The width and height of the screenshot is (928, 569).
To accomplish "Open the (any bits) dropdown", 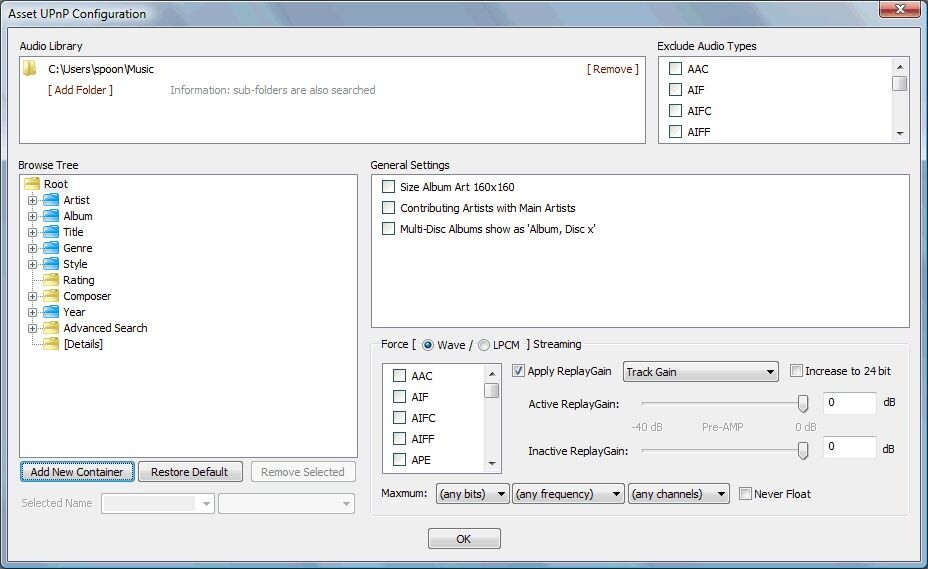I will pyautogui.click(x=472, y=494).
